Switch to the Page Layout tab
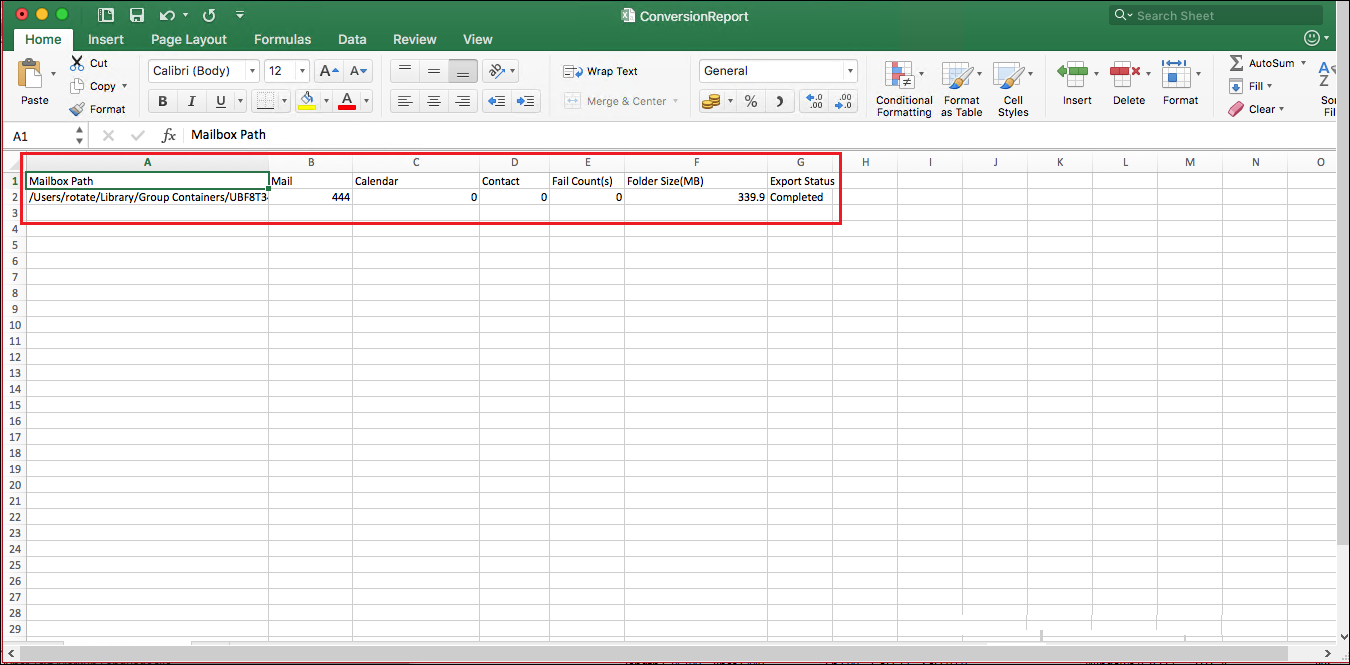This screenshot has height=665, width=1350. (189, 39)
